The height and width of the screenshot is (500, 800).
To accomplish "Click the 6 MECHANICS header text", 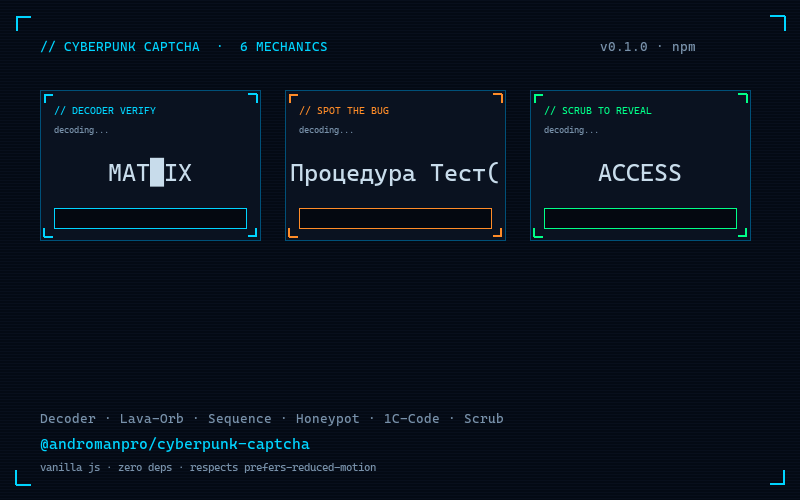I will point(284,47).
